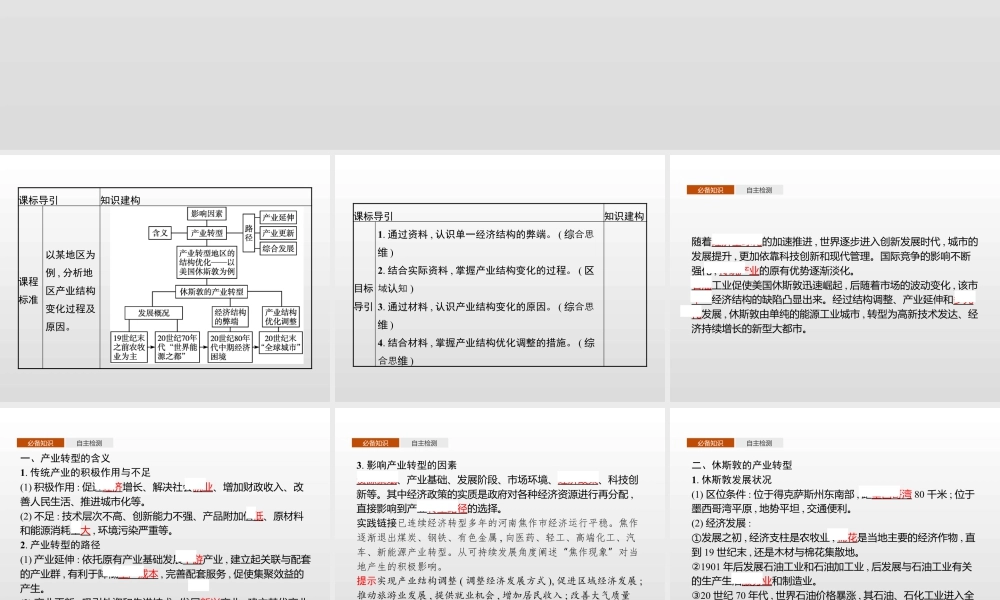This screenshot has height=600, width=1000.
Task: Click the 含义 box beside 产业转型
Action: pyautogui.click(x=160, y=233)
